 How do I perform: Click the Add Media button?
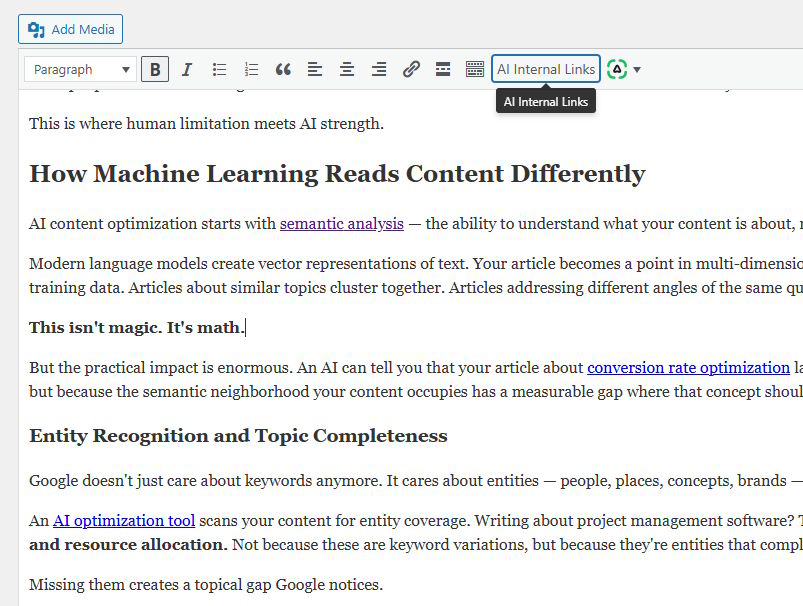[70, 29]
